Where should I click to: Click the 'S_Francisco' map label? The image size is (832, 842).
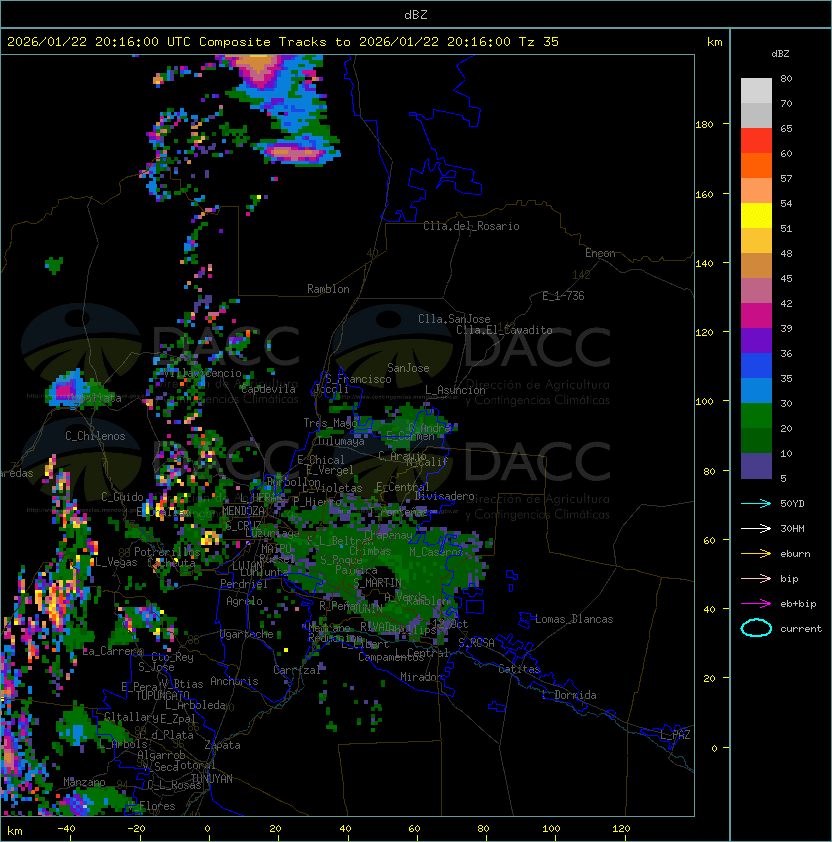[x=358, y=379]
